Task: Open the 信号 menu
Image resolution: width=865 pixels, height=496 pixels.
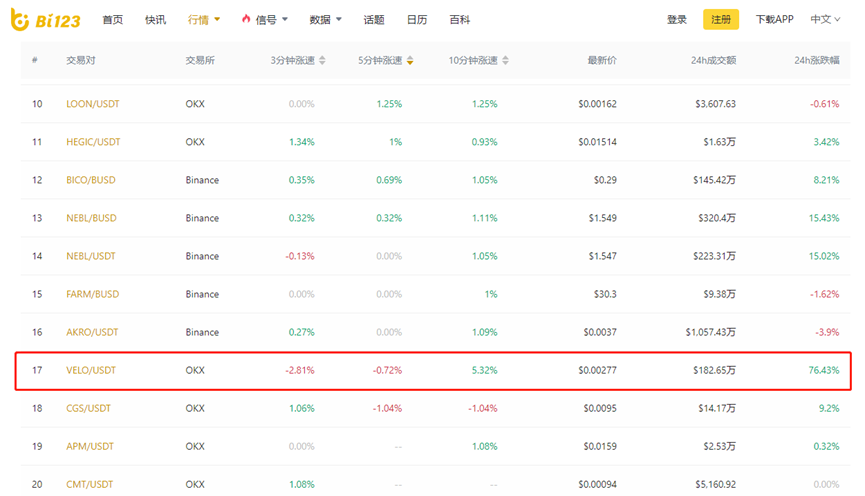Action: pyautogui.click(x=271, y=20)
